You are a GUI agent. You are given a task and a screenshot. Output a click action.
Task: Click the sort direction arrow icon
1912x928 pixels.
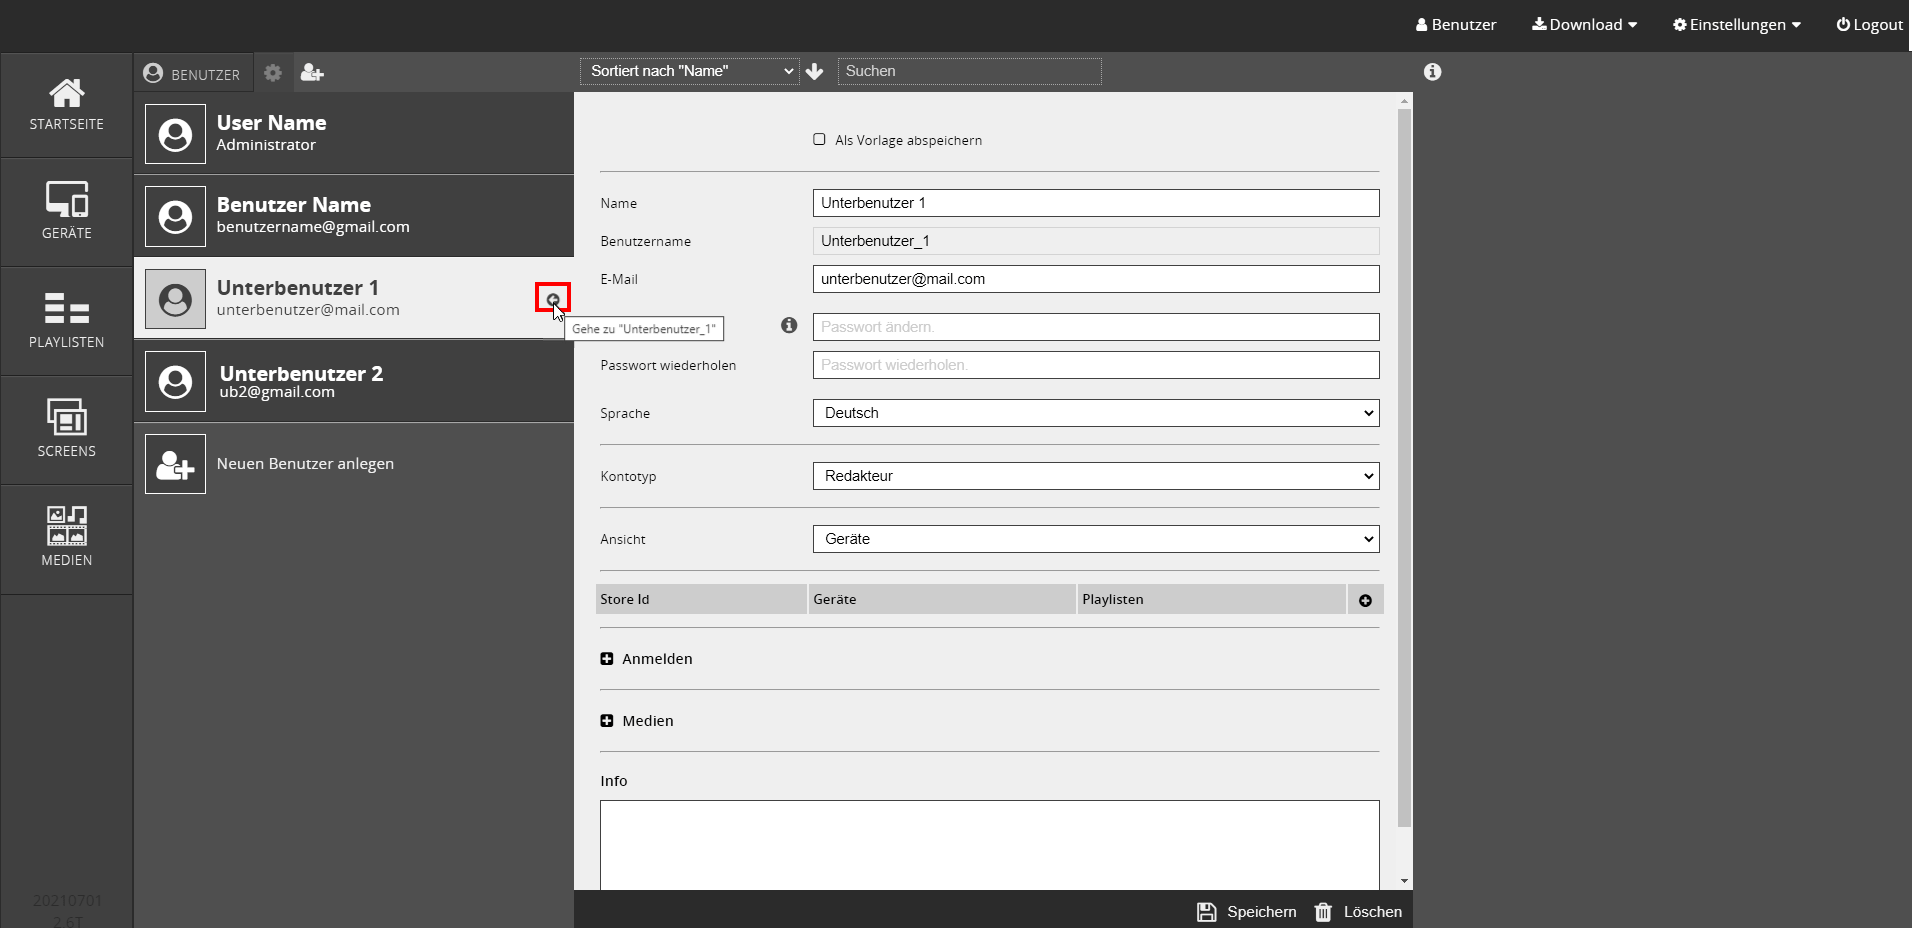(815, 71)
